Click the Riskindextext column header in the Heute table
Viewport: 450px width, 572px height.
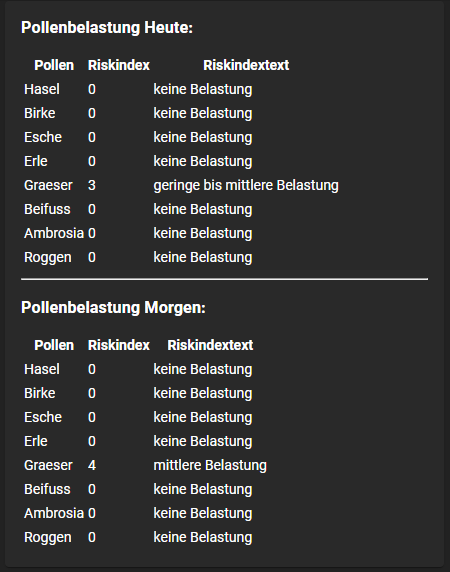(246, 65)
